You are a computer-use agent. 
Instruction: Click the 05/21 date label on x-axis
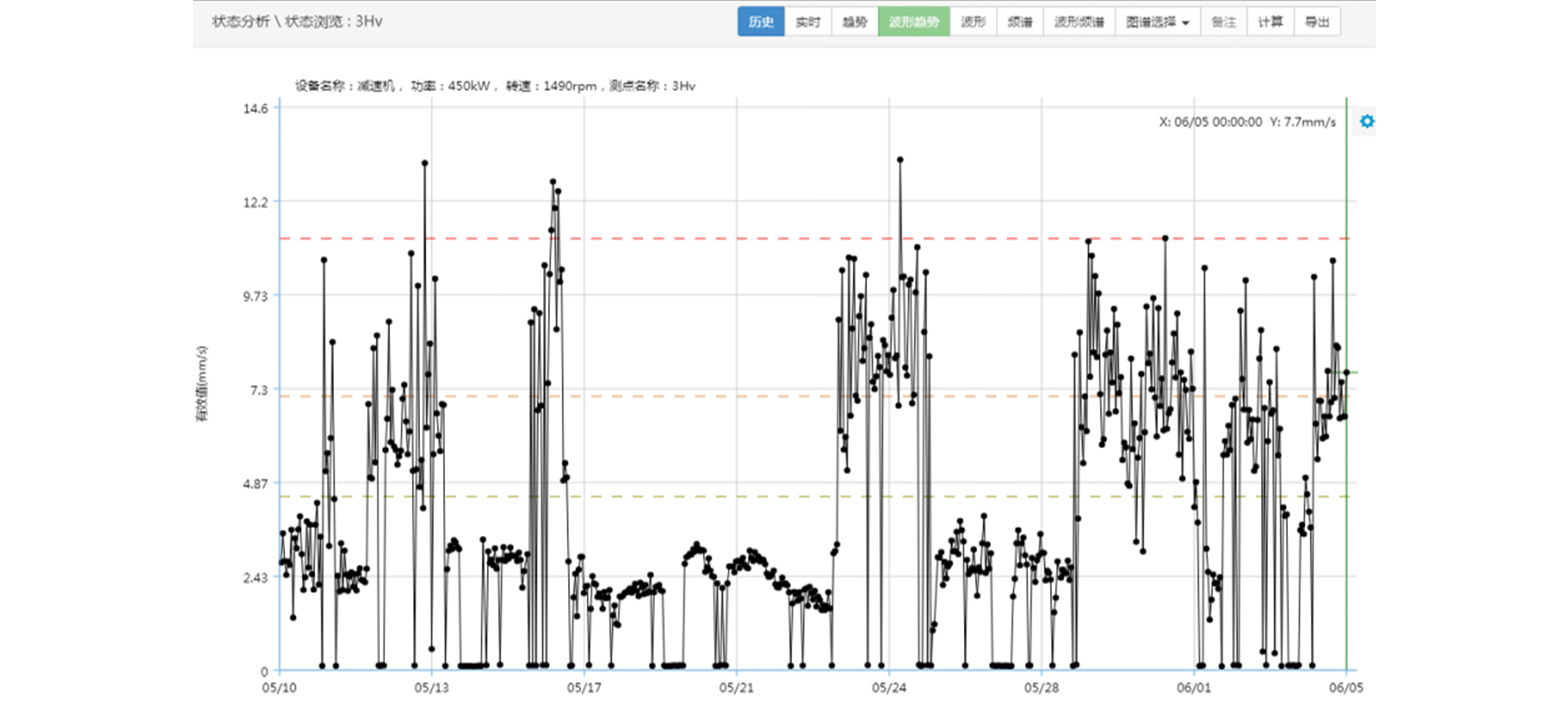coord(736,688)
